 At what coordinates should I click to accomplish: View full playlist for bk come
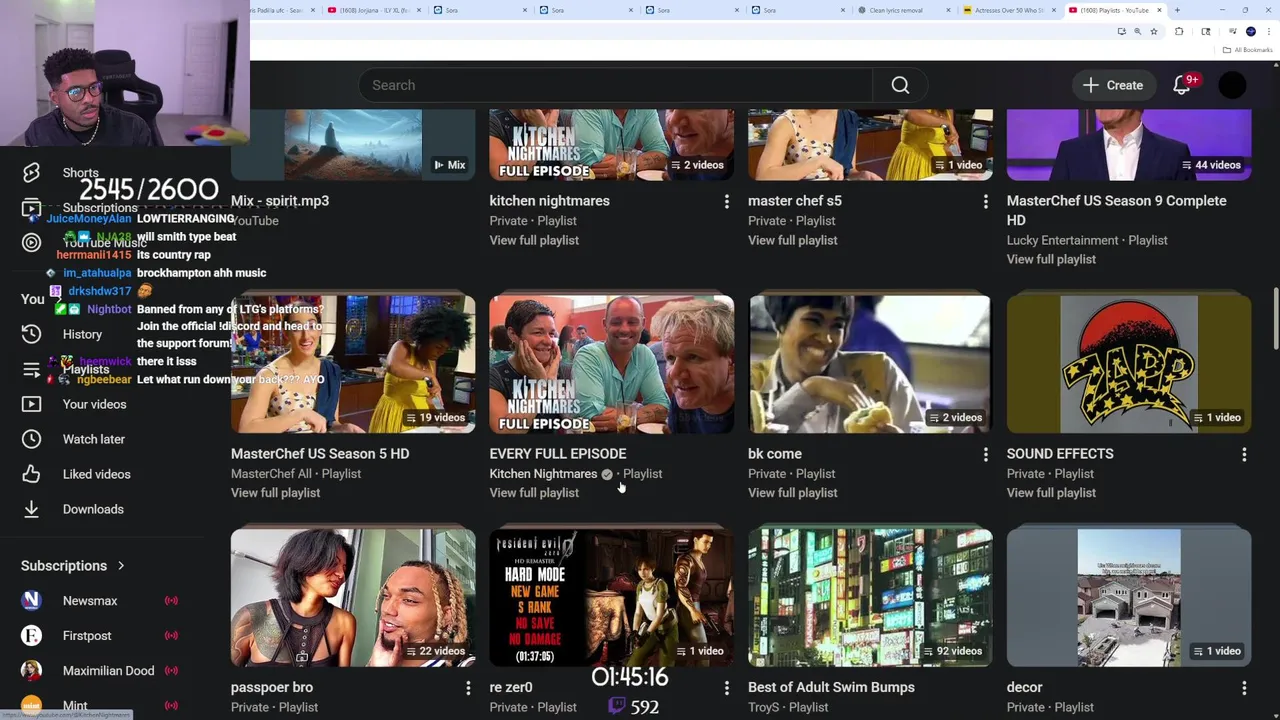(792, 493)
